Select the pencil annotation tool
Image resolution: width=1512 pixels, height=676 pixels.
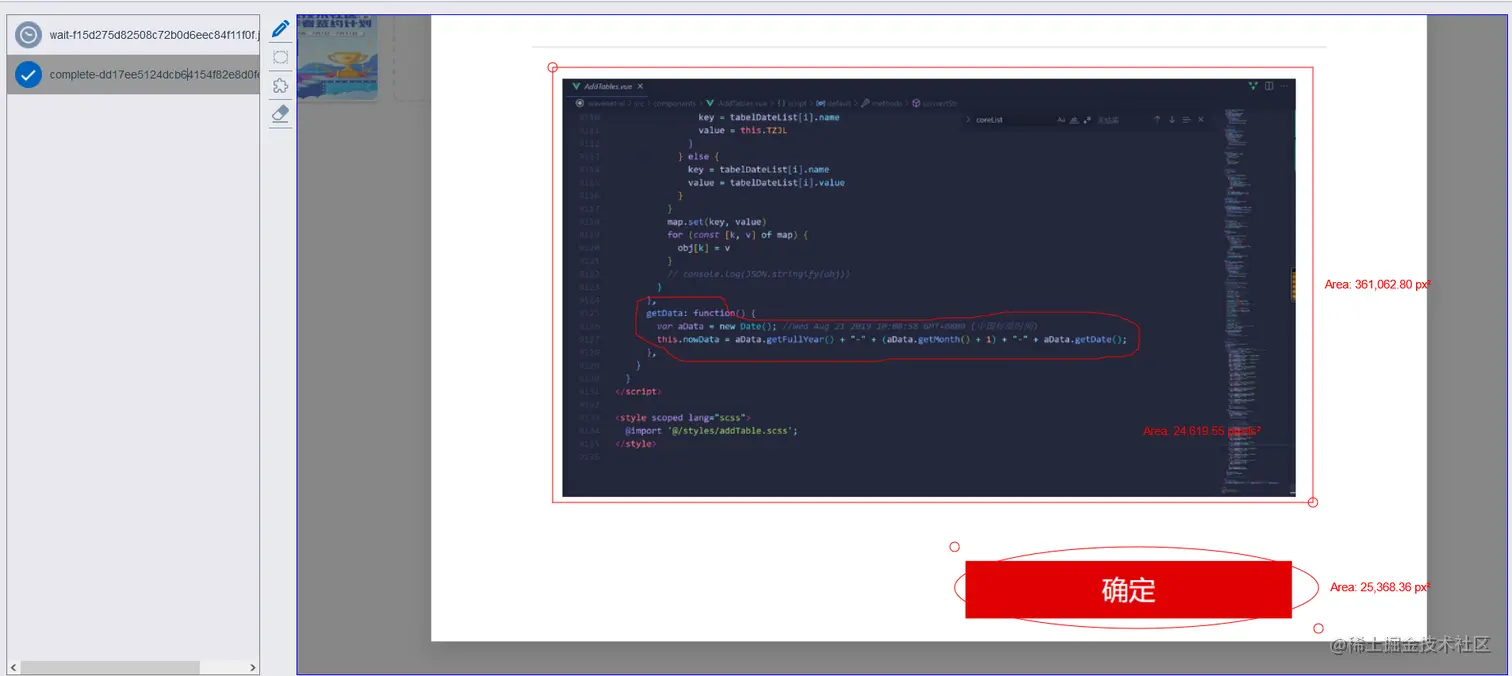280,28
